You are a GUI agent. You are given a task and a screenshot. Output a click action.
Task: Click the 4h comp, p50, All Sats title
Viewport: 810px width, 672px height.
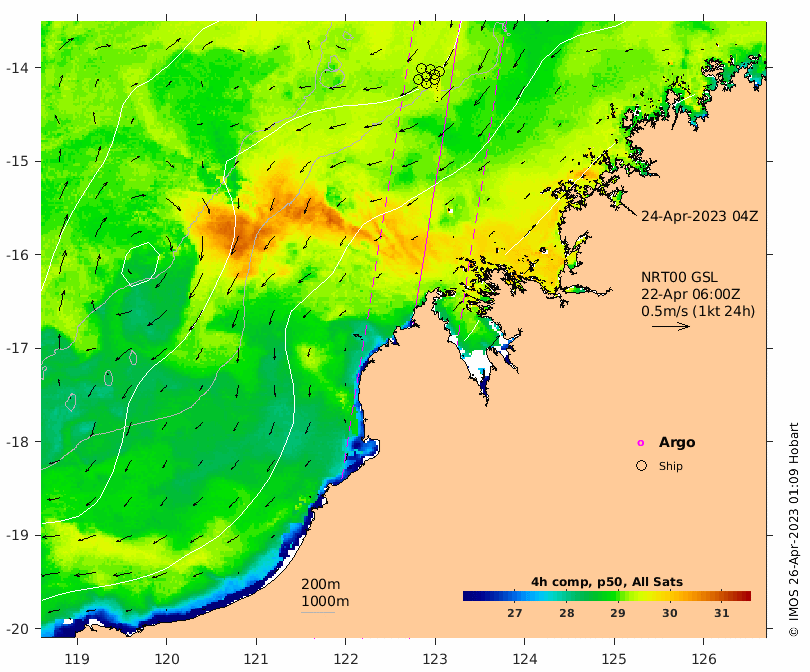click(607, 582)
